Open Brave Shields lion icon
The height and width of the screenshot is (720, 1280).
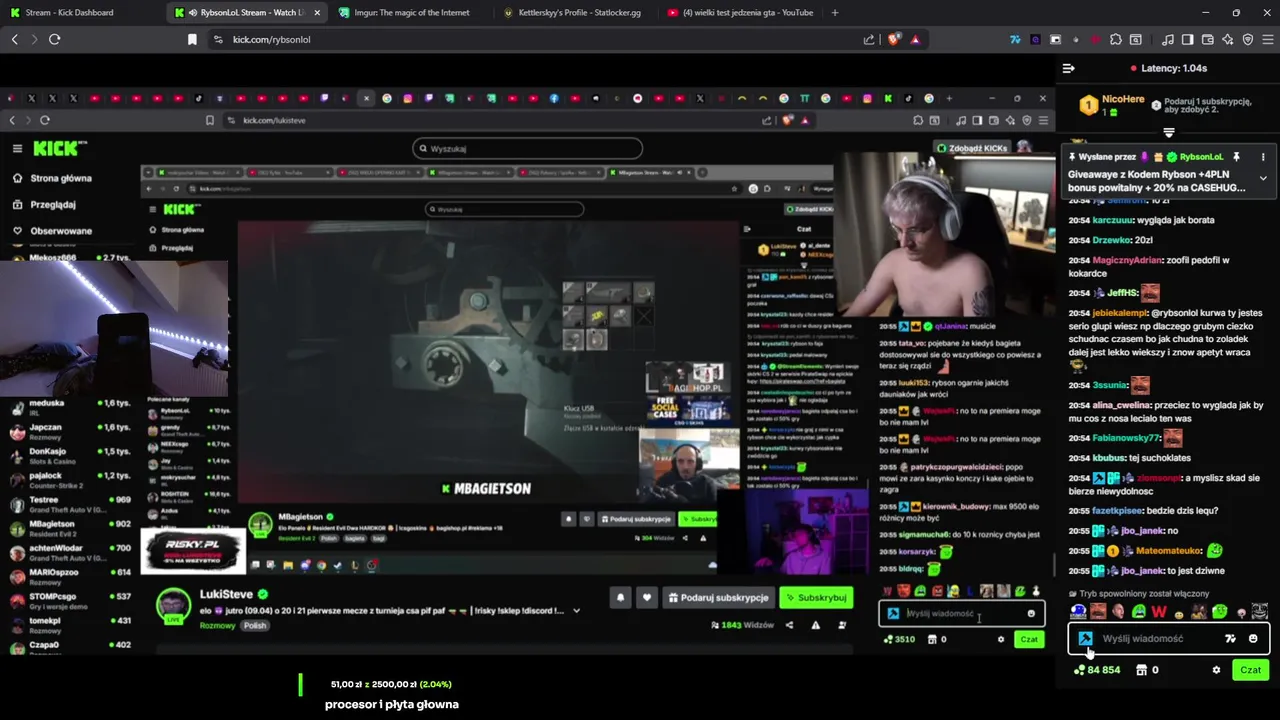894,39
